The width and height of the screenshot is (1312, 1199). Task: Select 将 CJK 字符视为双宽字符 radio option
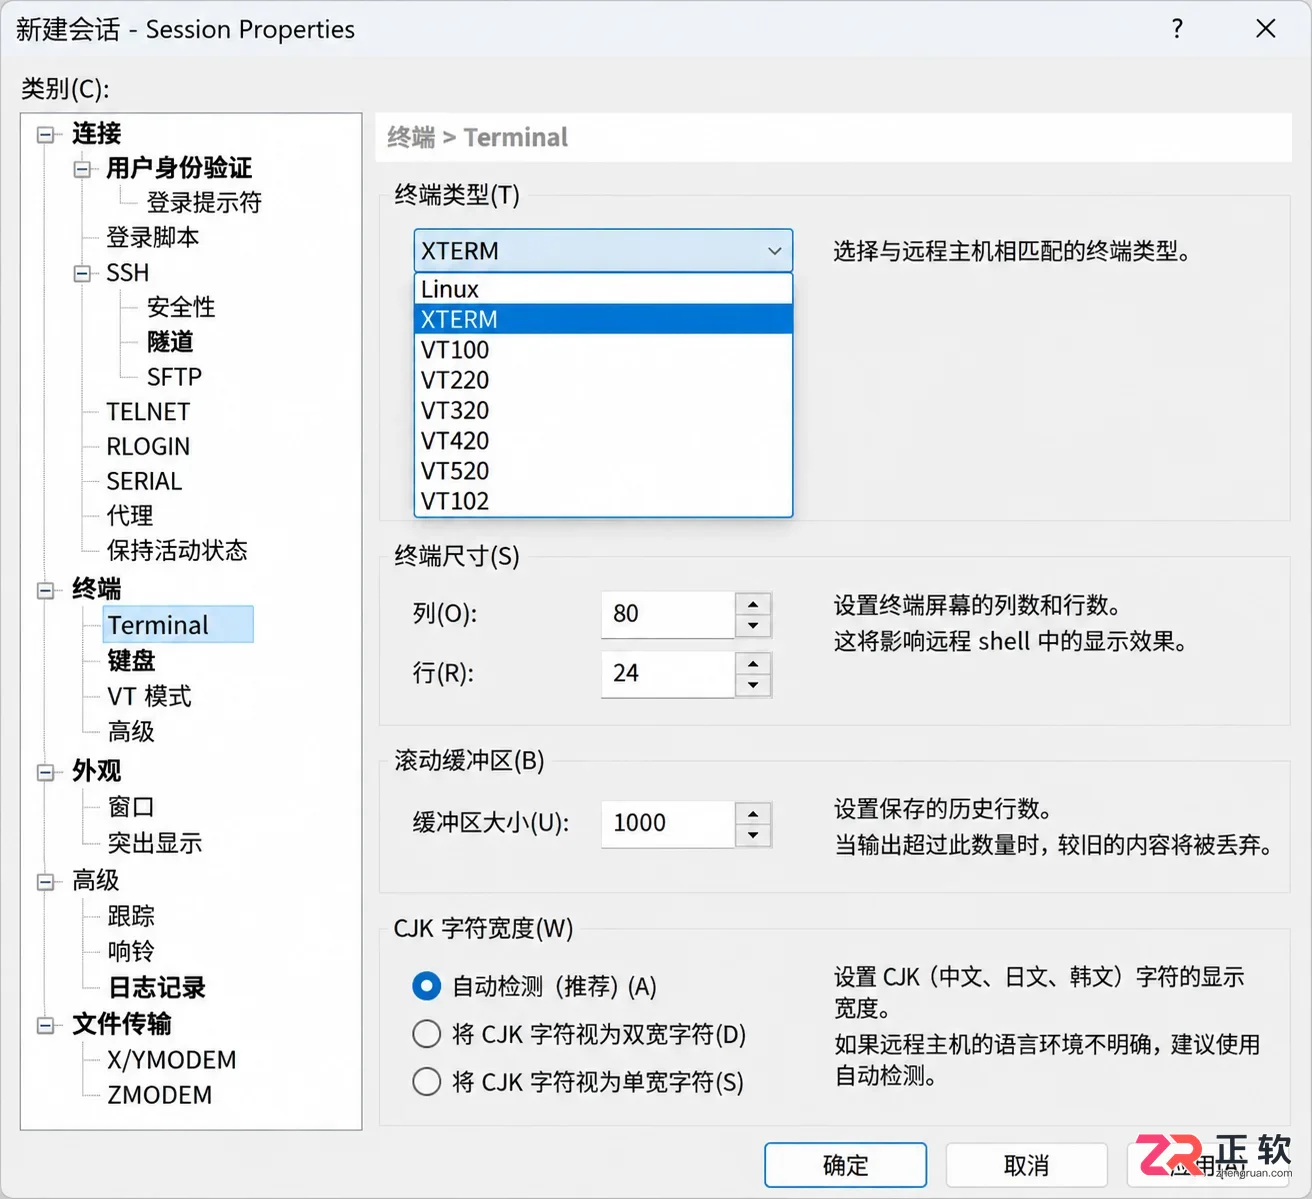tap(426, 1034)
